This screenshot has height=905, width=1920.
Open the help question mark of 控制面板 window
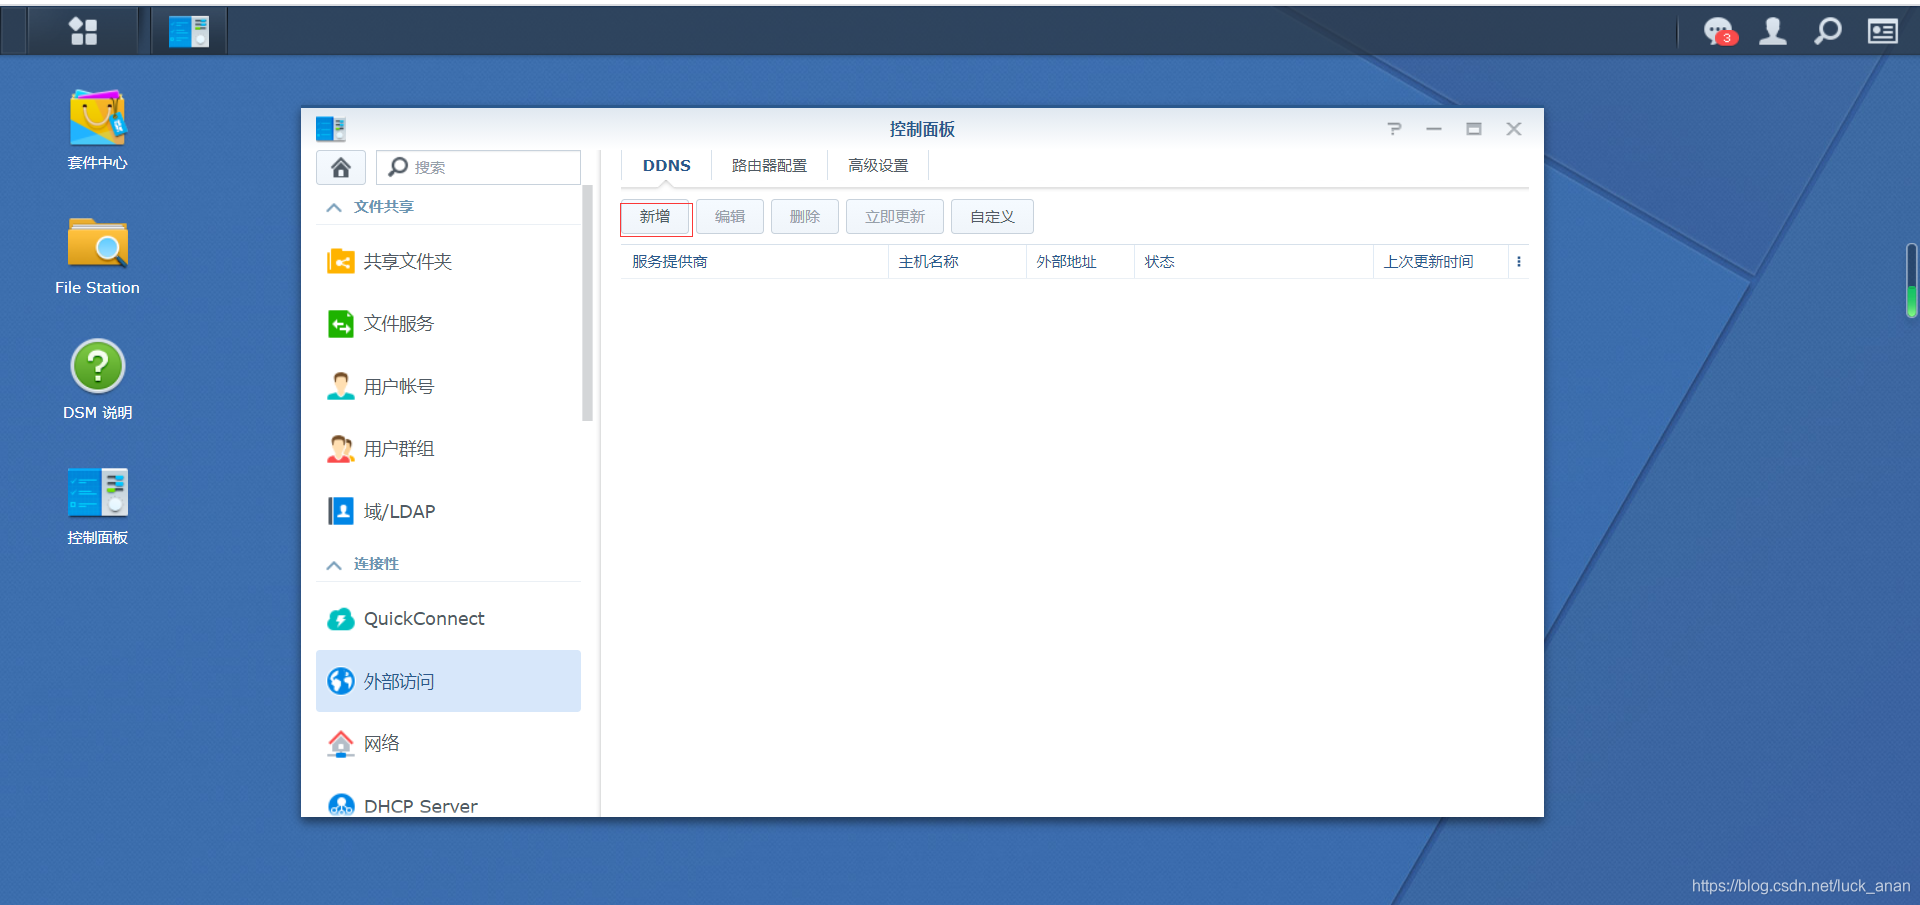point(1394,129)
